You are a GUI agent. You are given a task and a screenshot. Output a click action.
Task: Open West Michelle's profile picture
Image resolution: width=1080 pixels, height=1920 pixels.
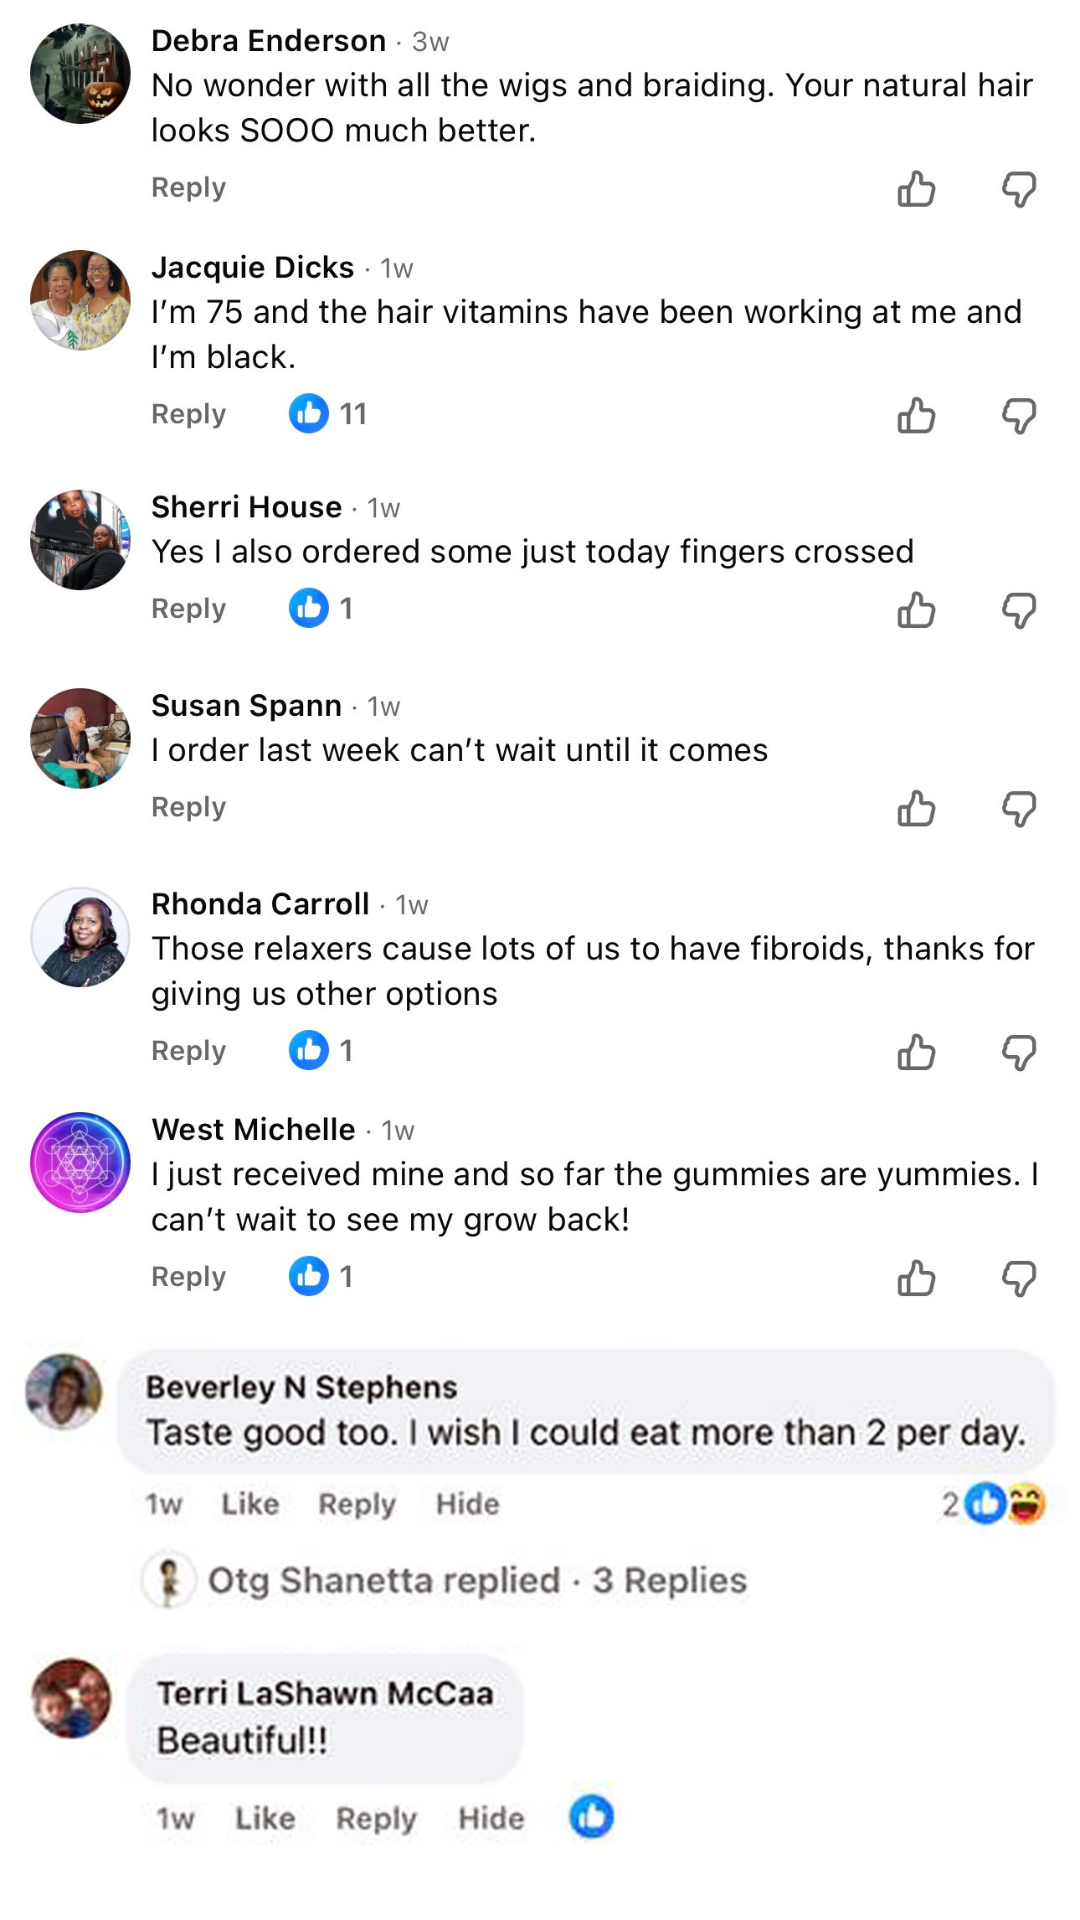click(80, 1162)
